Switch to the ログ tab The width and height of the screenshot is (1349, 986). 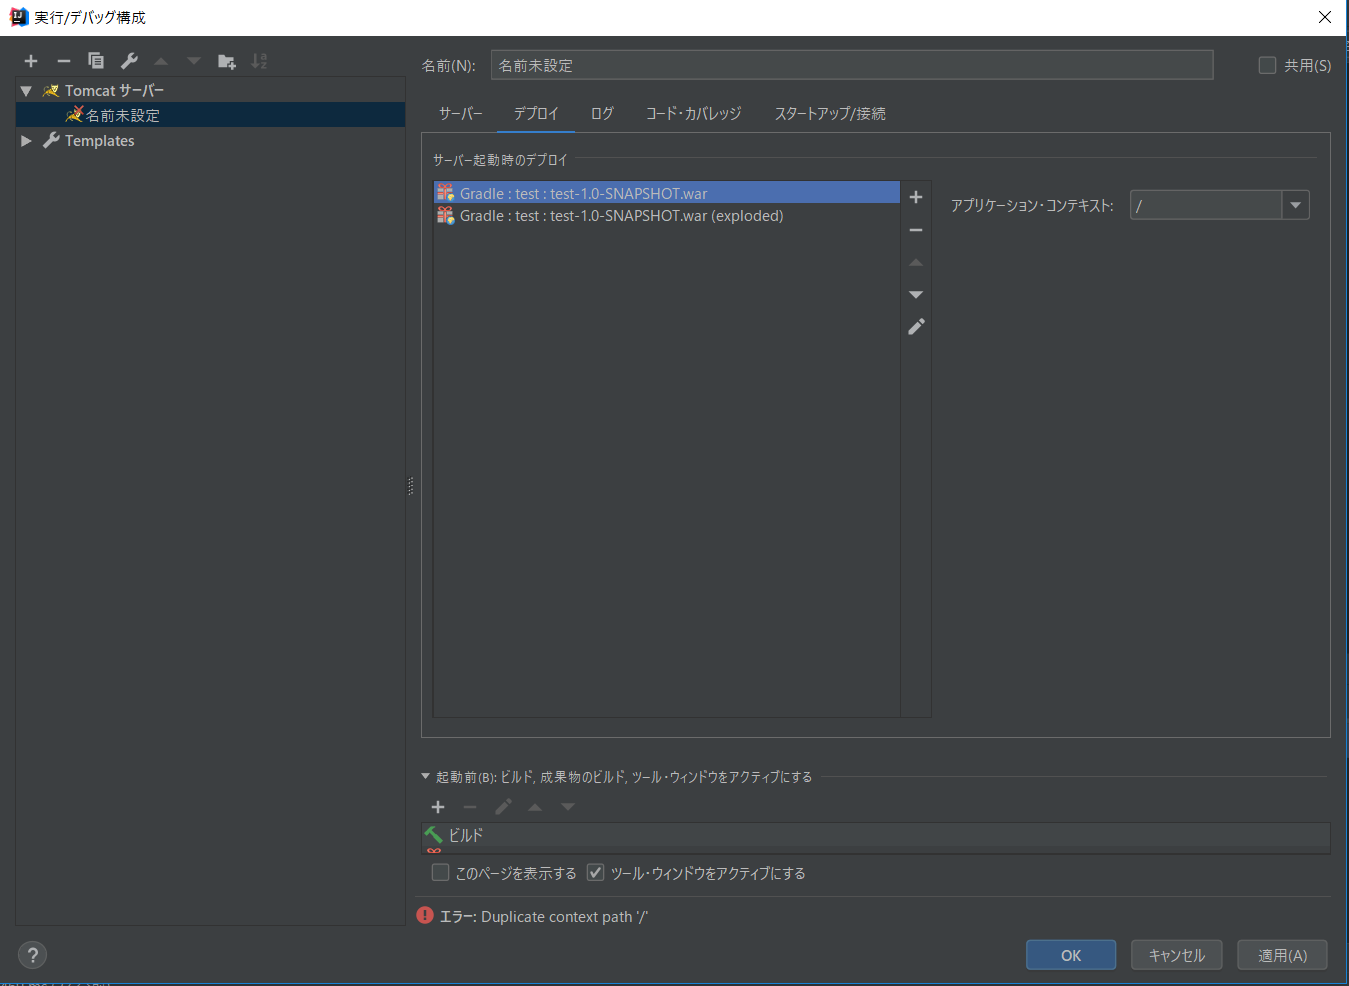tap(602, 113)
